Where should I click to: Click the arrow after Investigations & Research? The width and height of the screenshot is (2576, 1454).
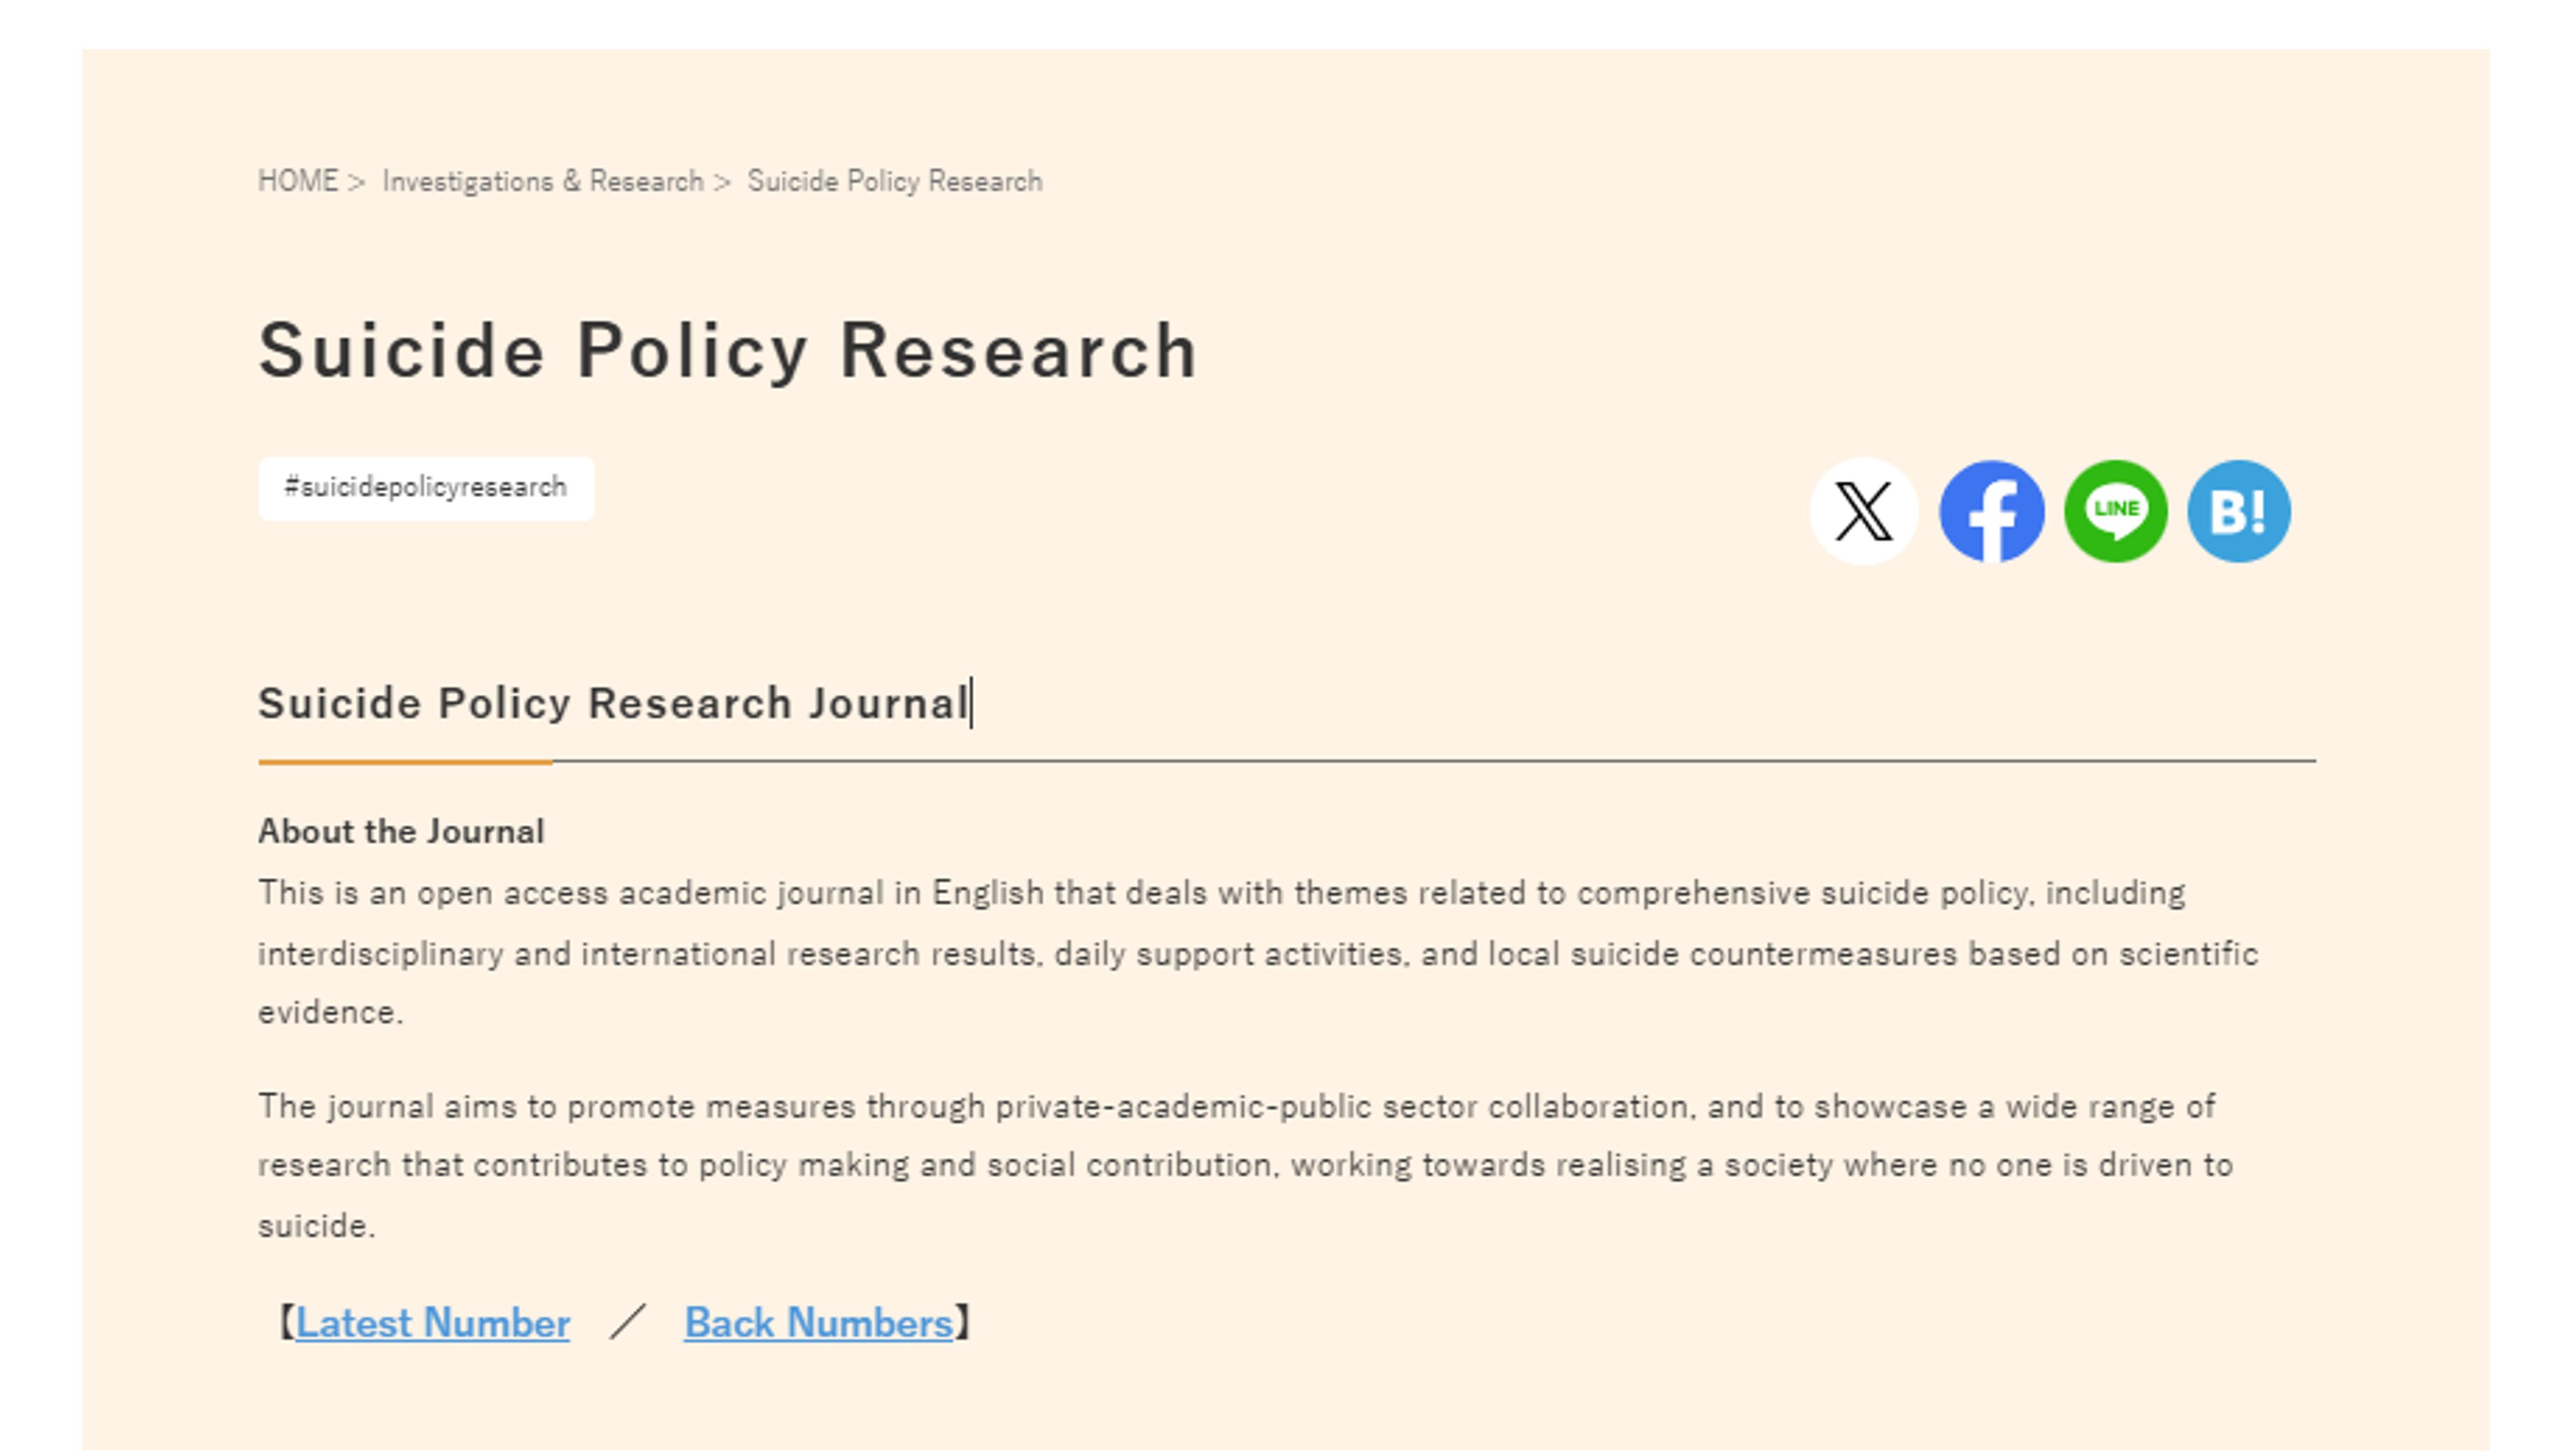(723, 182)
